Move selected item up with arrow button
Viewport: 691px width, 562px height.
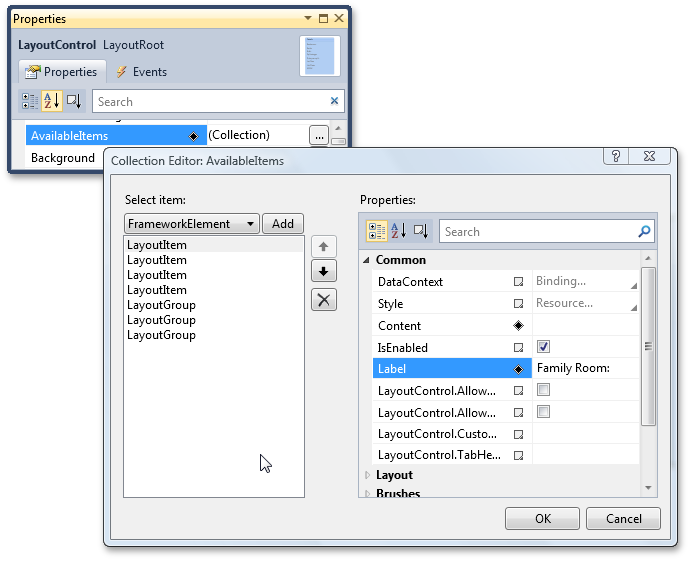323,246
